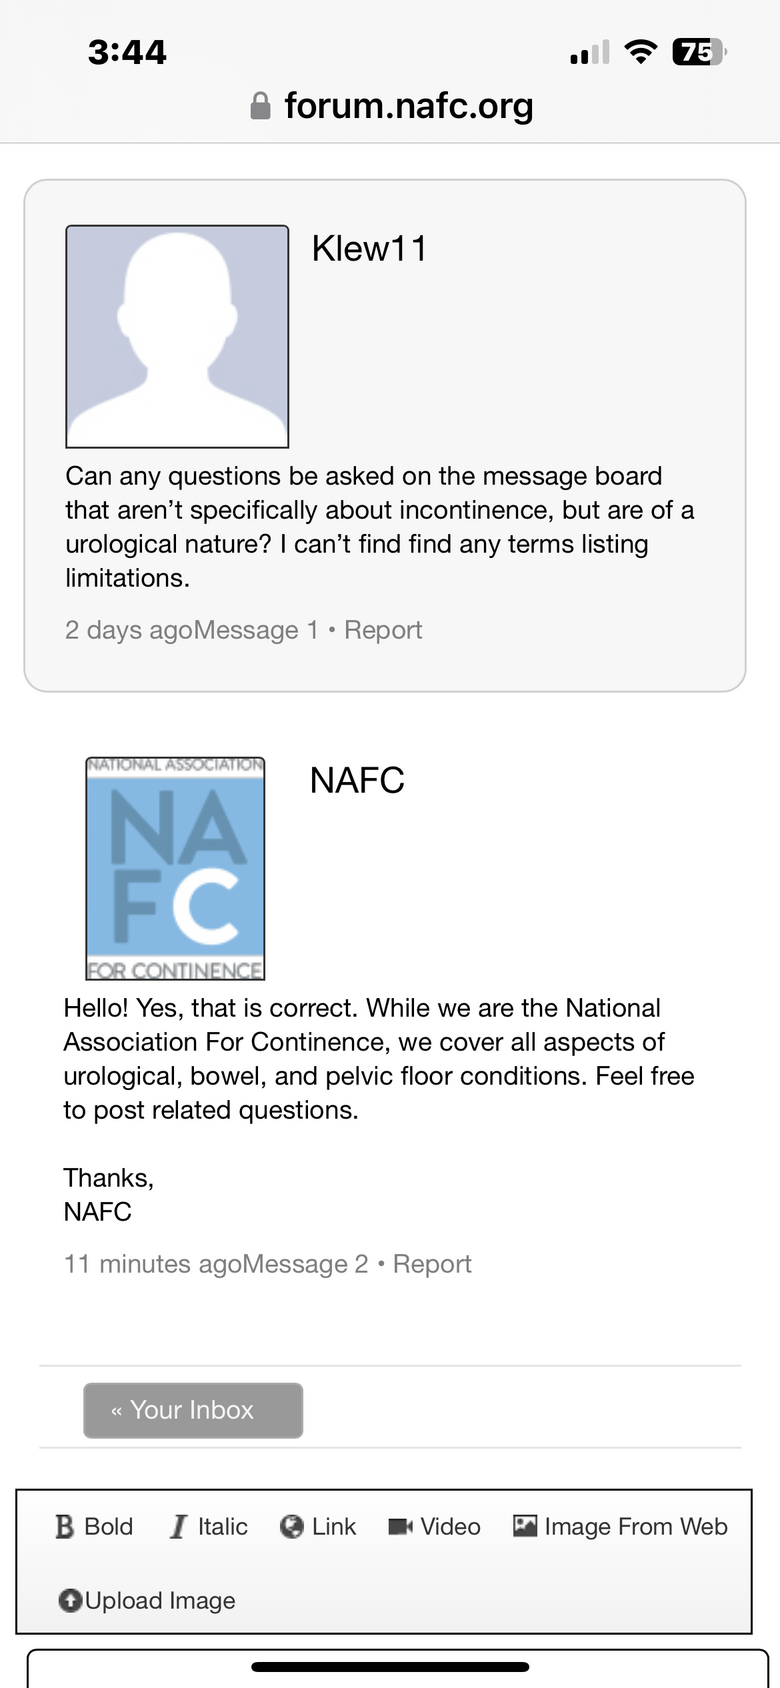Tap the Wi-Fi status icon

(640, 52)
